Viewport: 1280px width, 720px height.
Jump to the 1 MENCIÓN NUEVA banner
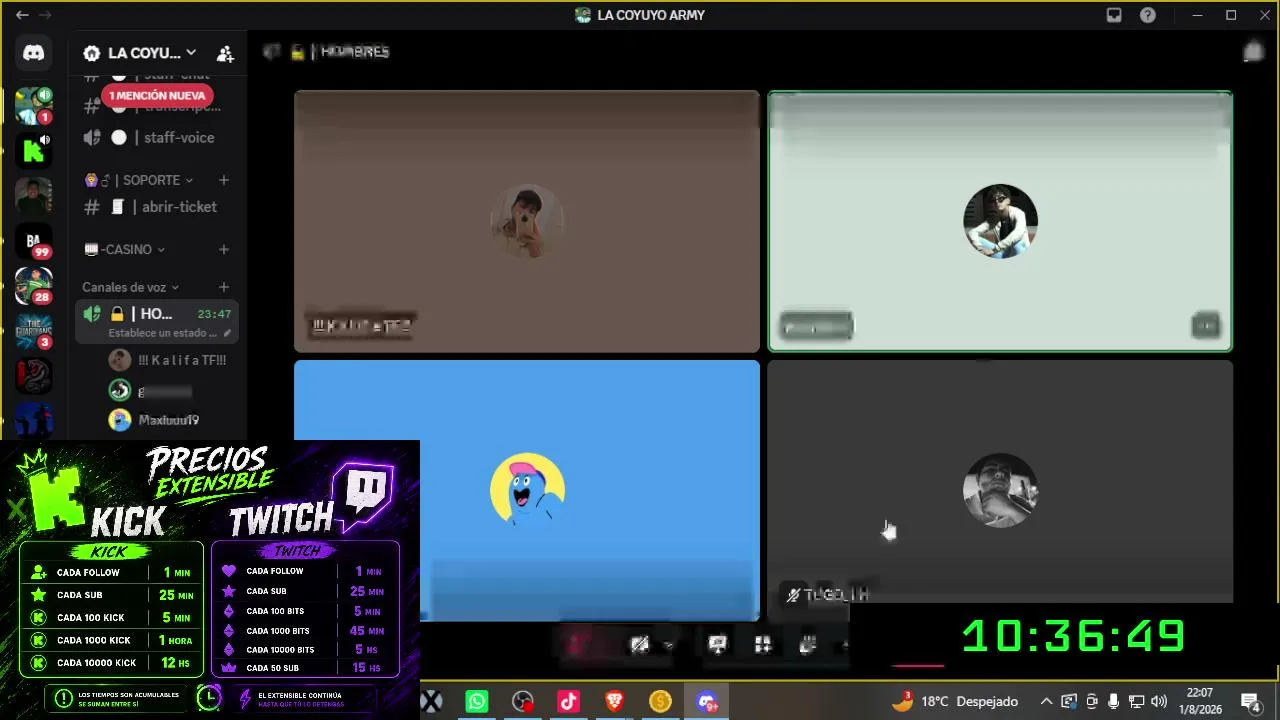tap(157, 96)
